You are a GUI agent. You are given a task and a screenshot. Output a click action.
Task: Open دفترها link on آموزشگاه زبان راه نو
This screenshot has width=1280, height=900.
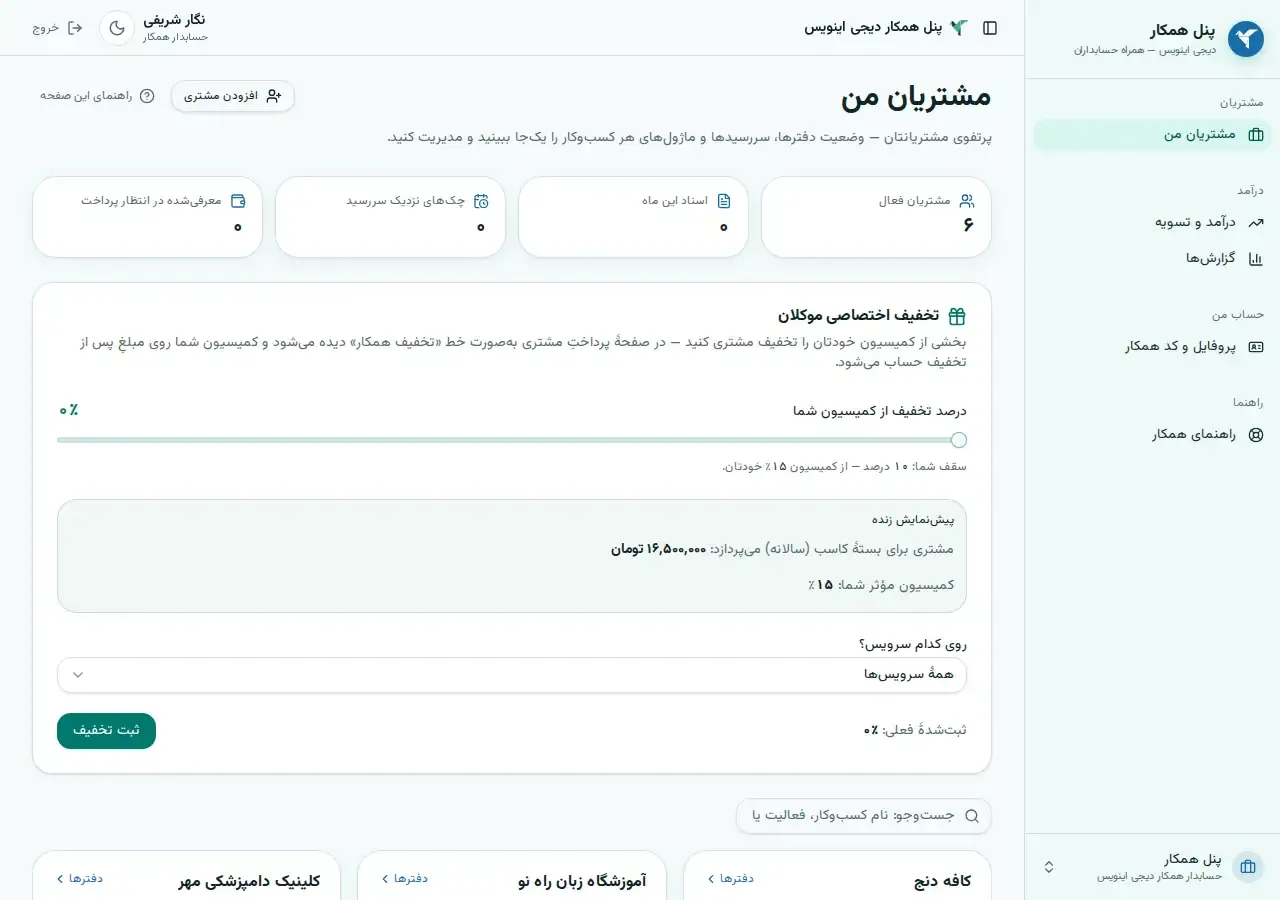(405, 879)
